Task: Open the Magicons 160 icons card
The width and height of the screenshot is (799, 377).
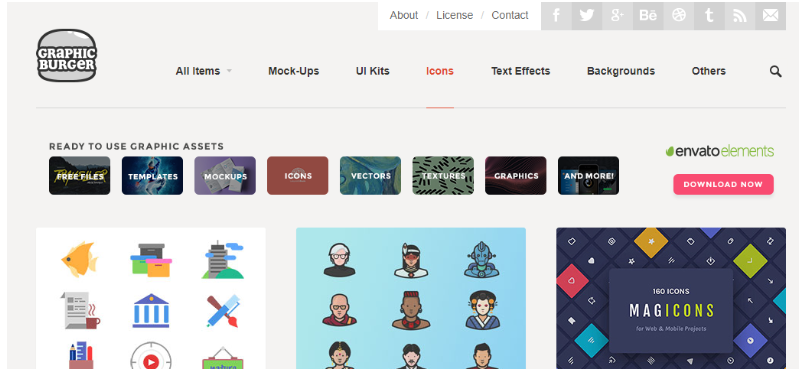Action: pos(671,298)
